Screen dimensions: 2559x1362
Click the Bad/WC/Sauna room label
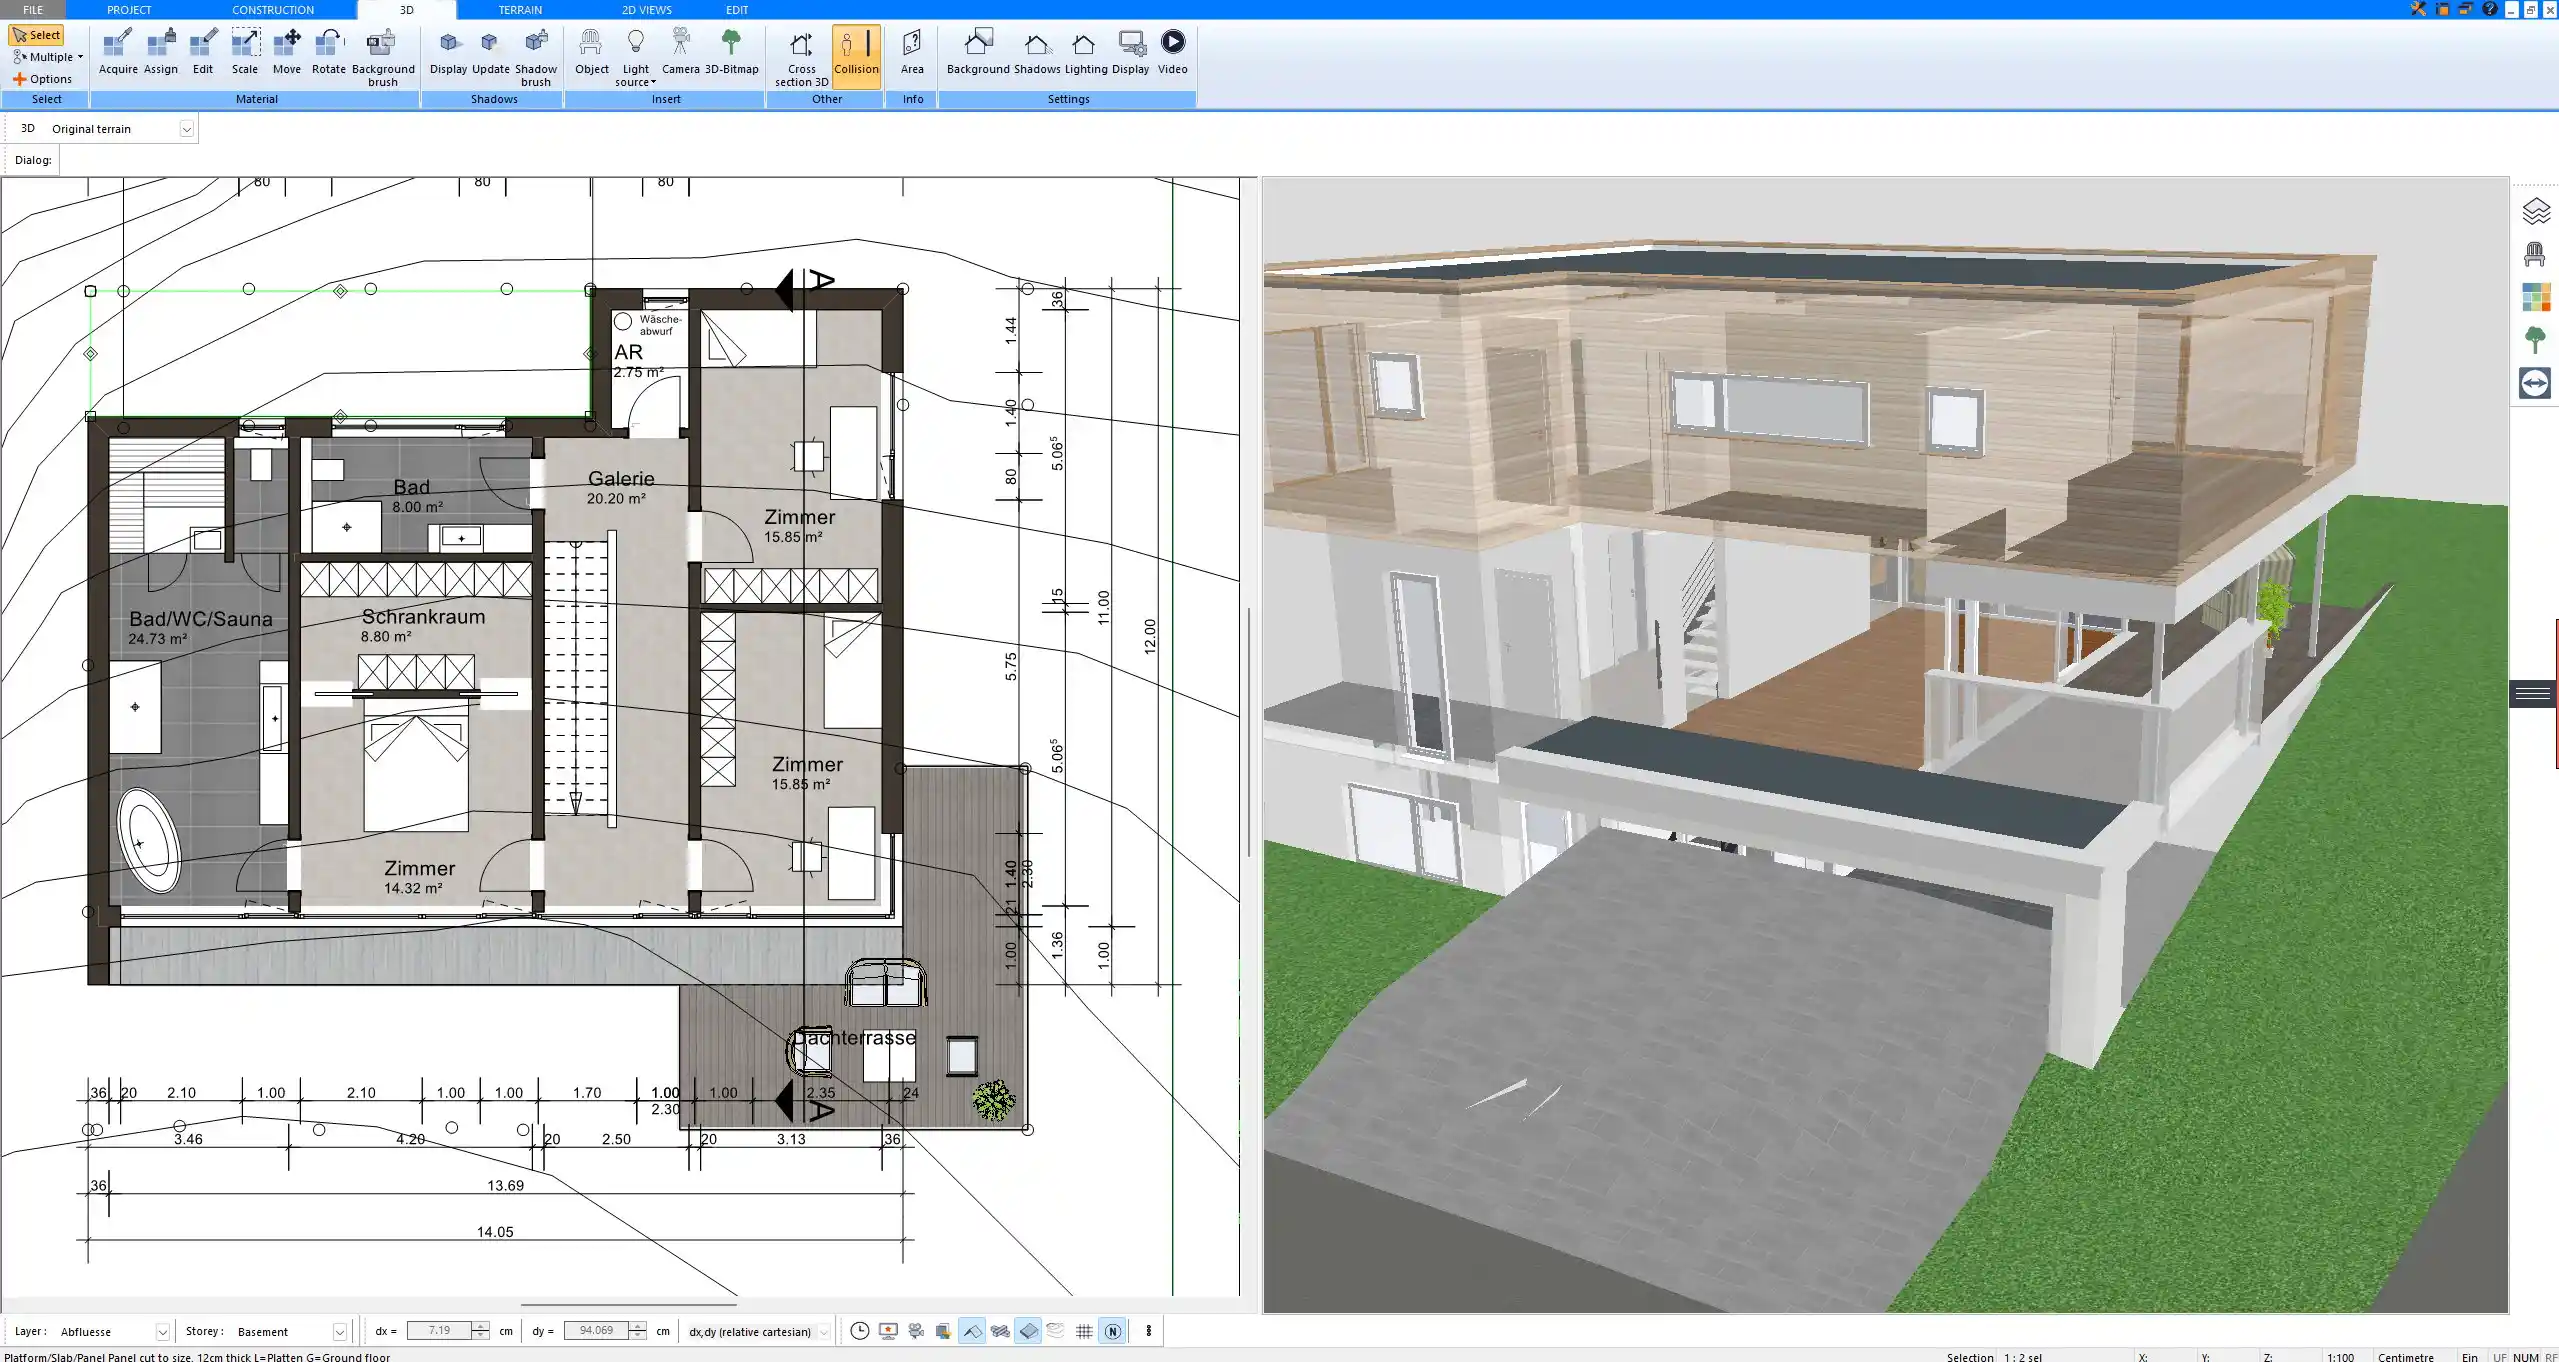[200, 620]
